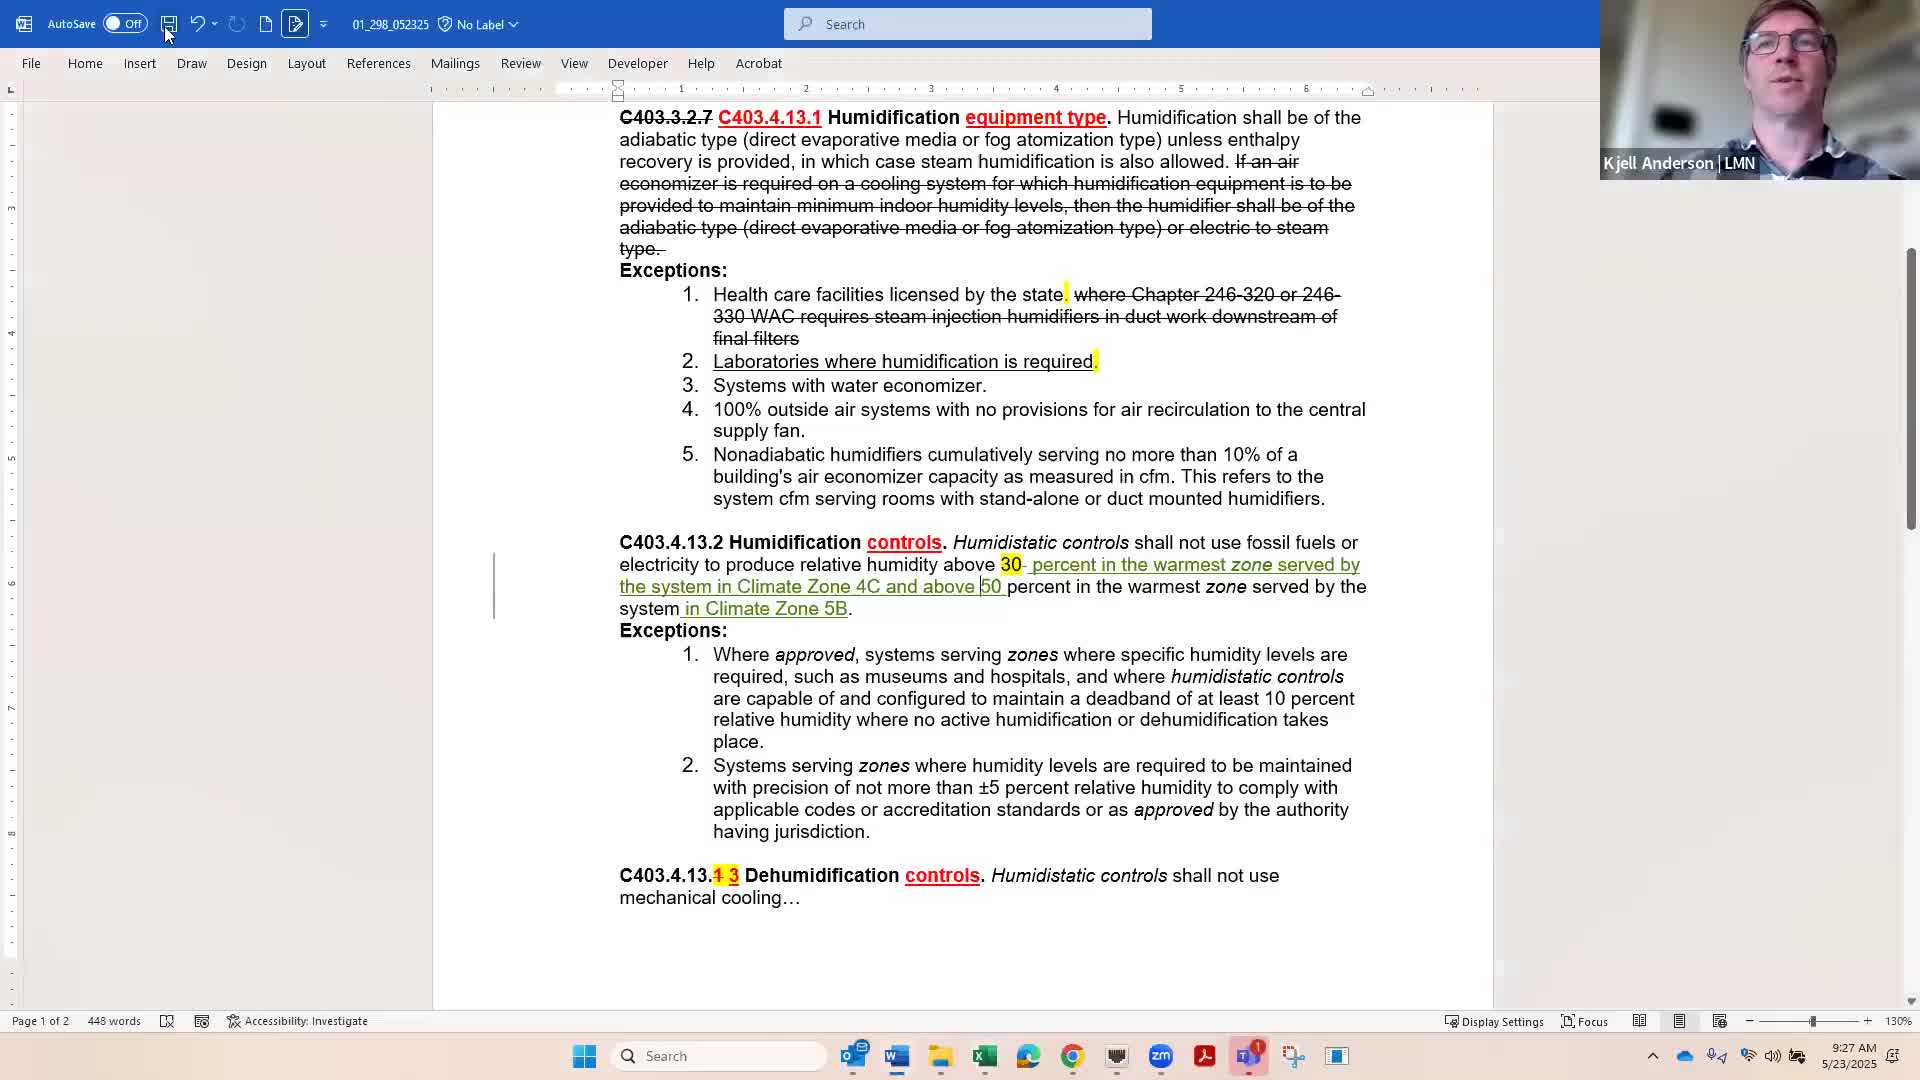The height and width of the screenshot is (1080, 1920).
Task: Click the zoom slider handle
Action: (1812, 1021)
